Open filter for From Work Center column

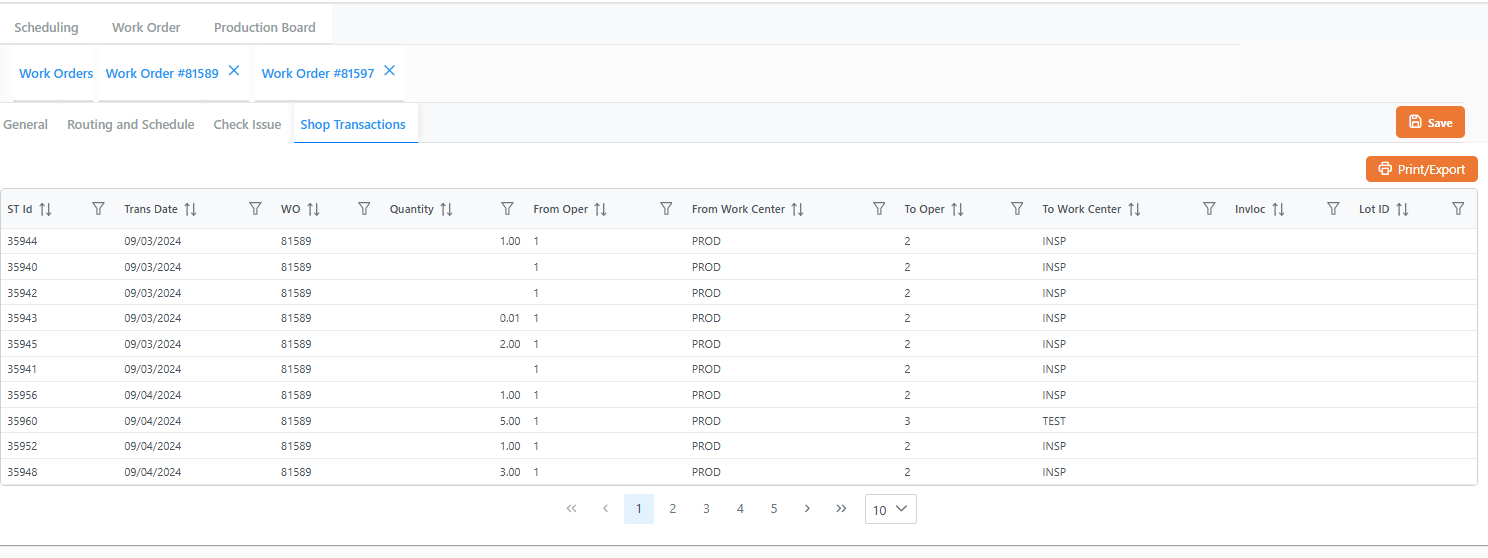pos(879,209)
